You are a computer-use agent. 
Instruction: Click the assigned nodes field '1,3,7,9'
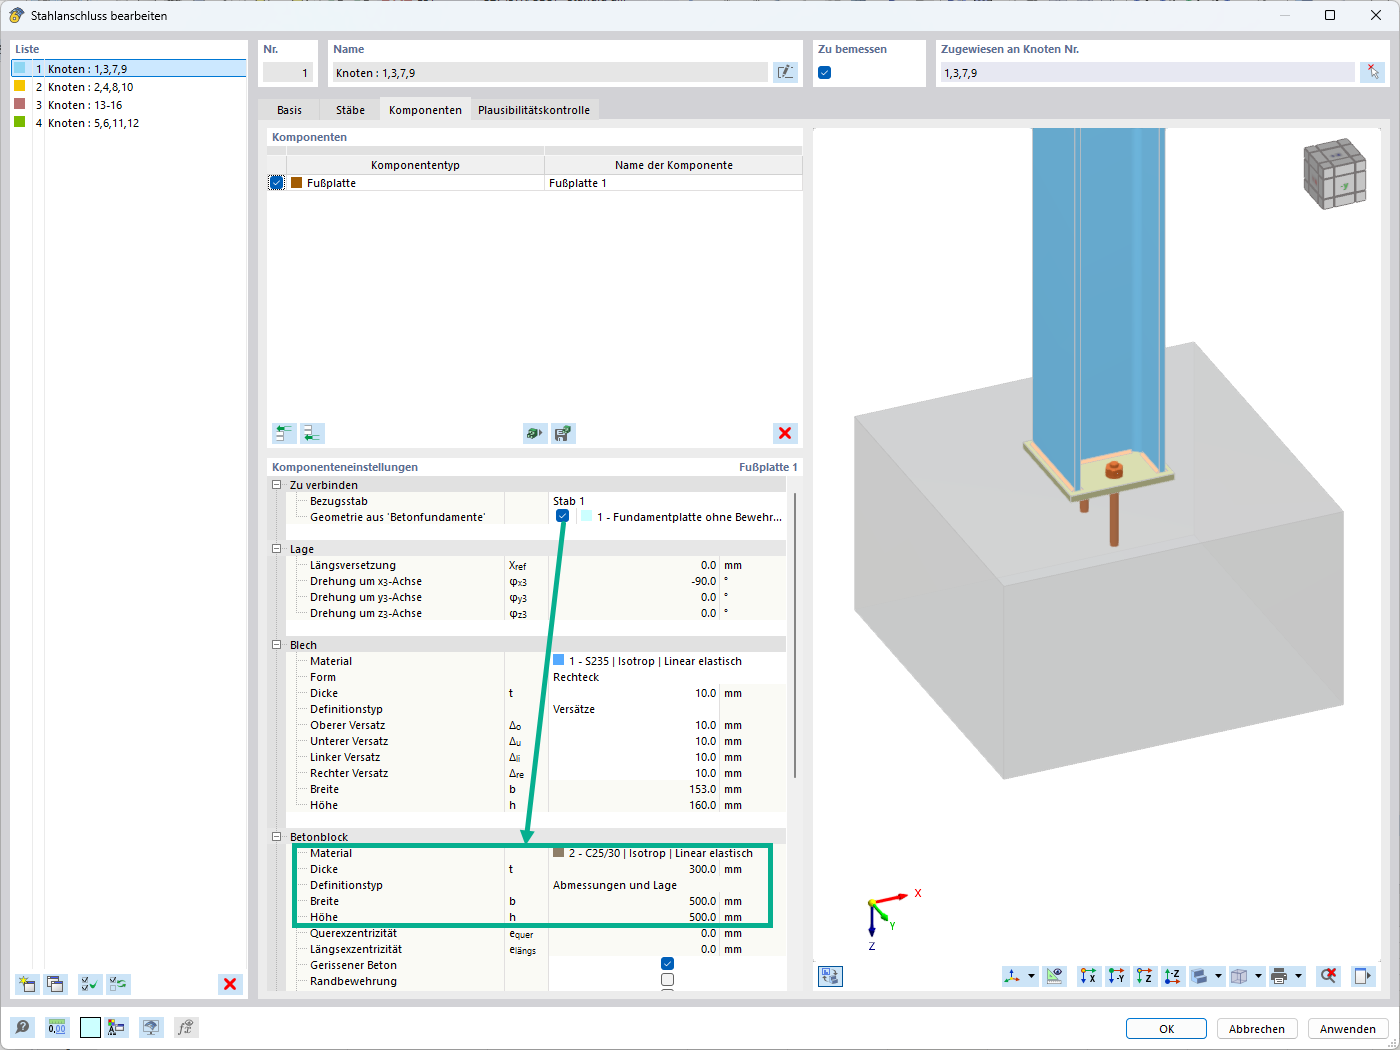point(1147,72)
